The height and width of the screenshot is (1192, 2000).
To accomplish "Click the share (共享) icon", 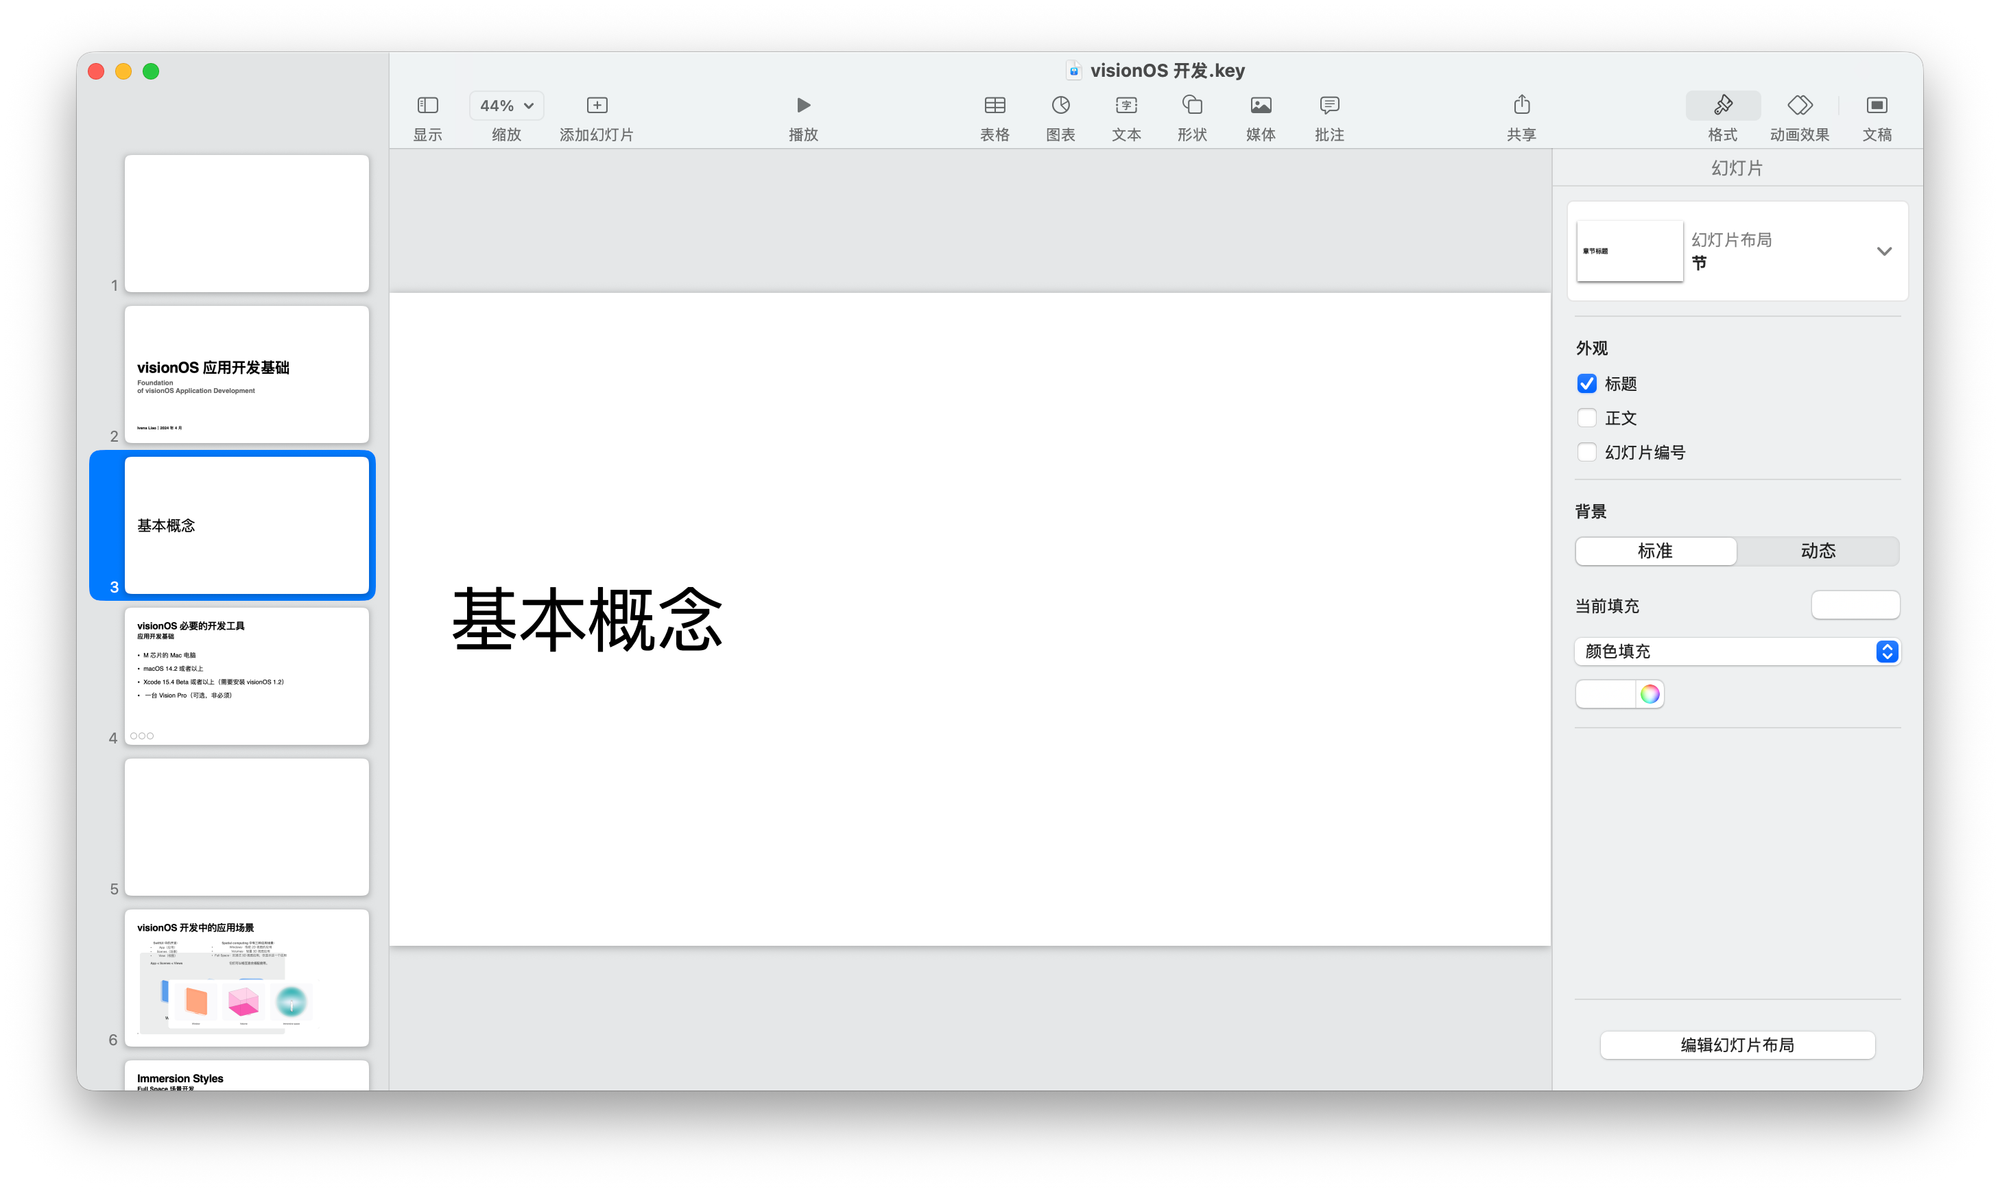I will [x=1521, y=105].
